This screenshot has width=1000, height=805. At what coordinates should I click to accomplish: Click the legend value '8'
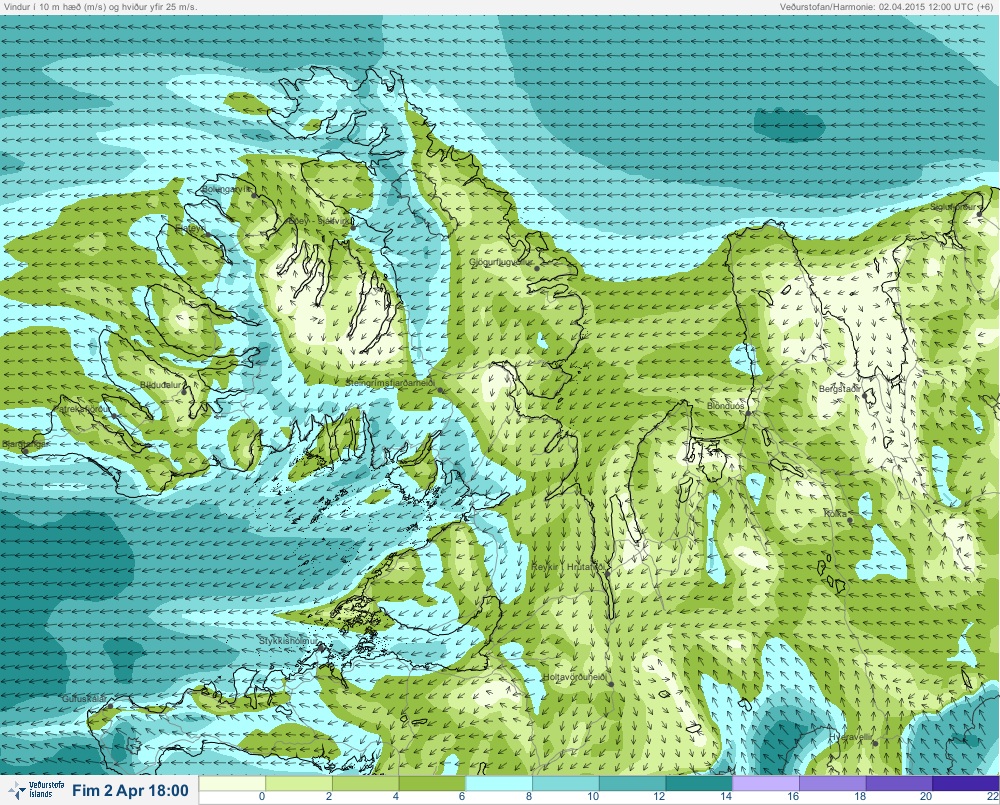529,797
